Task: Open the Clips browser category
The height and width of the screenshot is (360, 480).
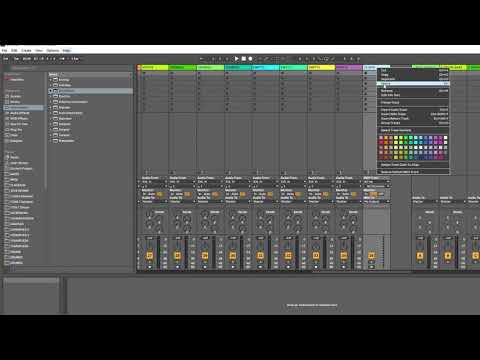Action: point(14,135)
